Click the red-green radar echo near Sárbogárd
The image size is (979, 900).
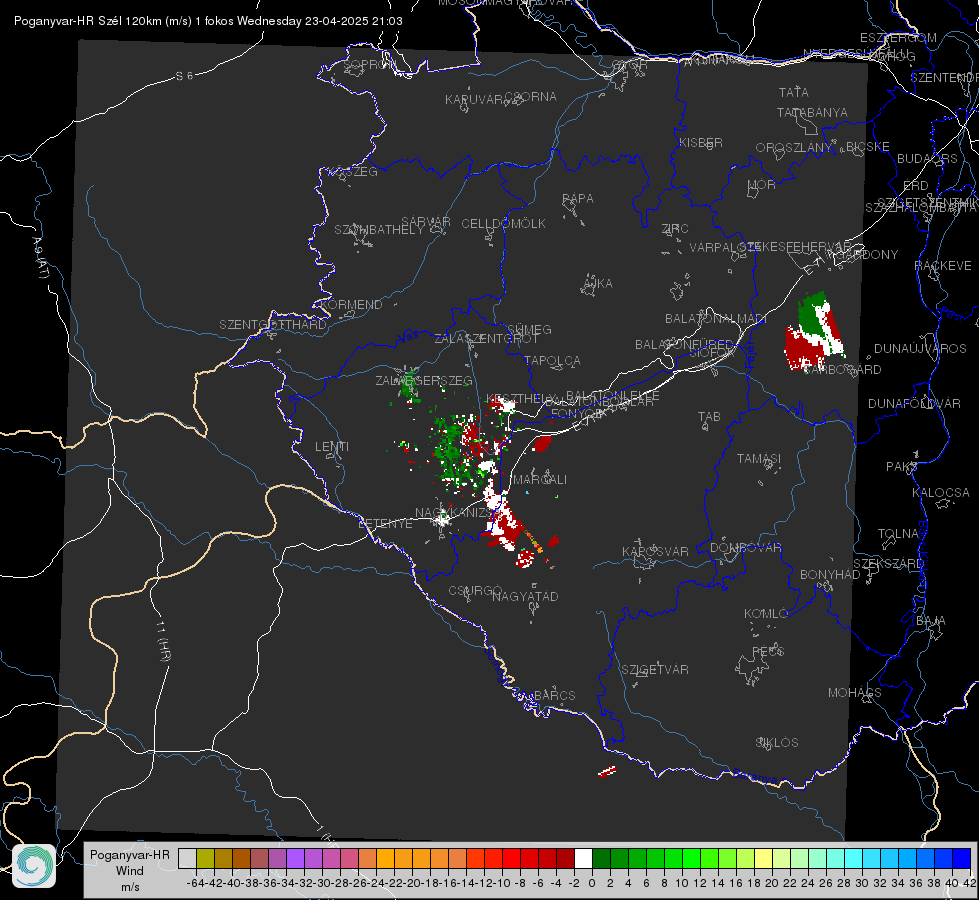[x=814, y=331]
